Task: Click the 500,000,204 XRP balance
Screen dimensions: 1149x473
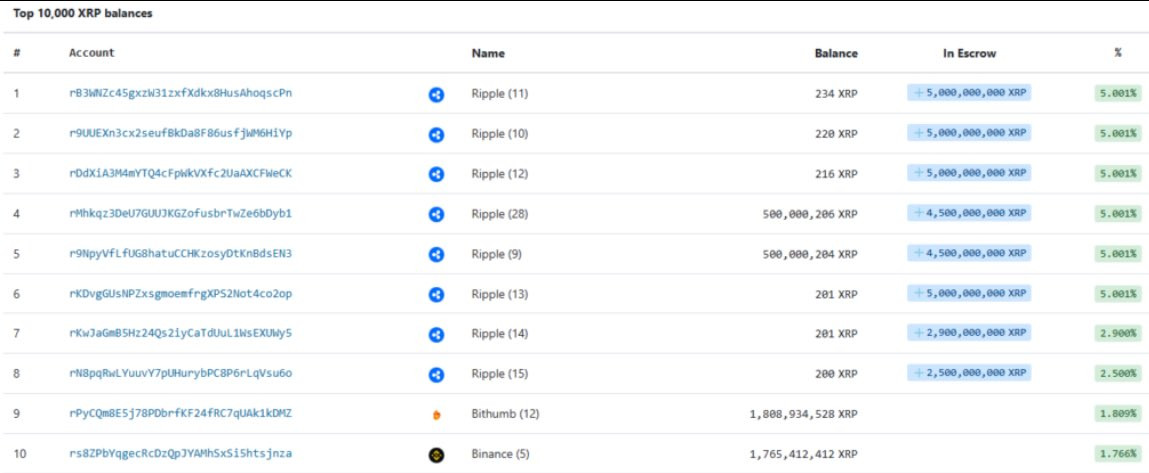Action: pyautogui.click(x=810, y=254)
